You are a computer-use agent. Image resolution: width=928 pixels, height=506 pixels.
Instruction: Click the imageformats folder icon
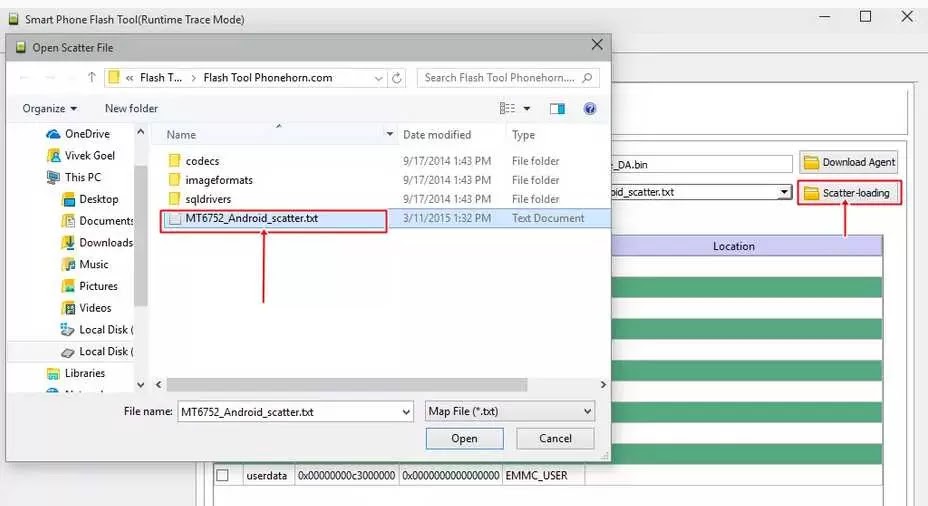click(174, 180)
